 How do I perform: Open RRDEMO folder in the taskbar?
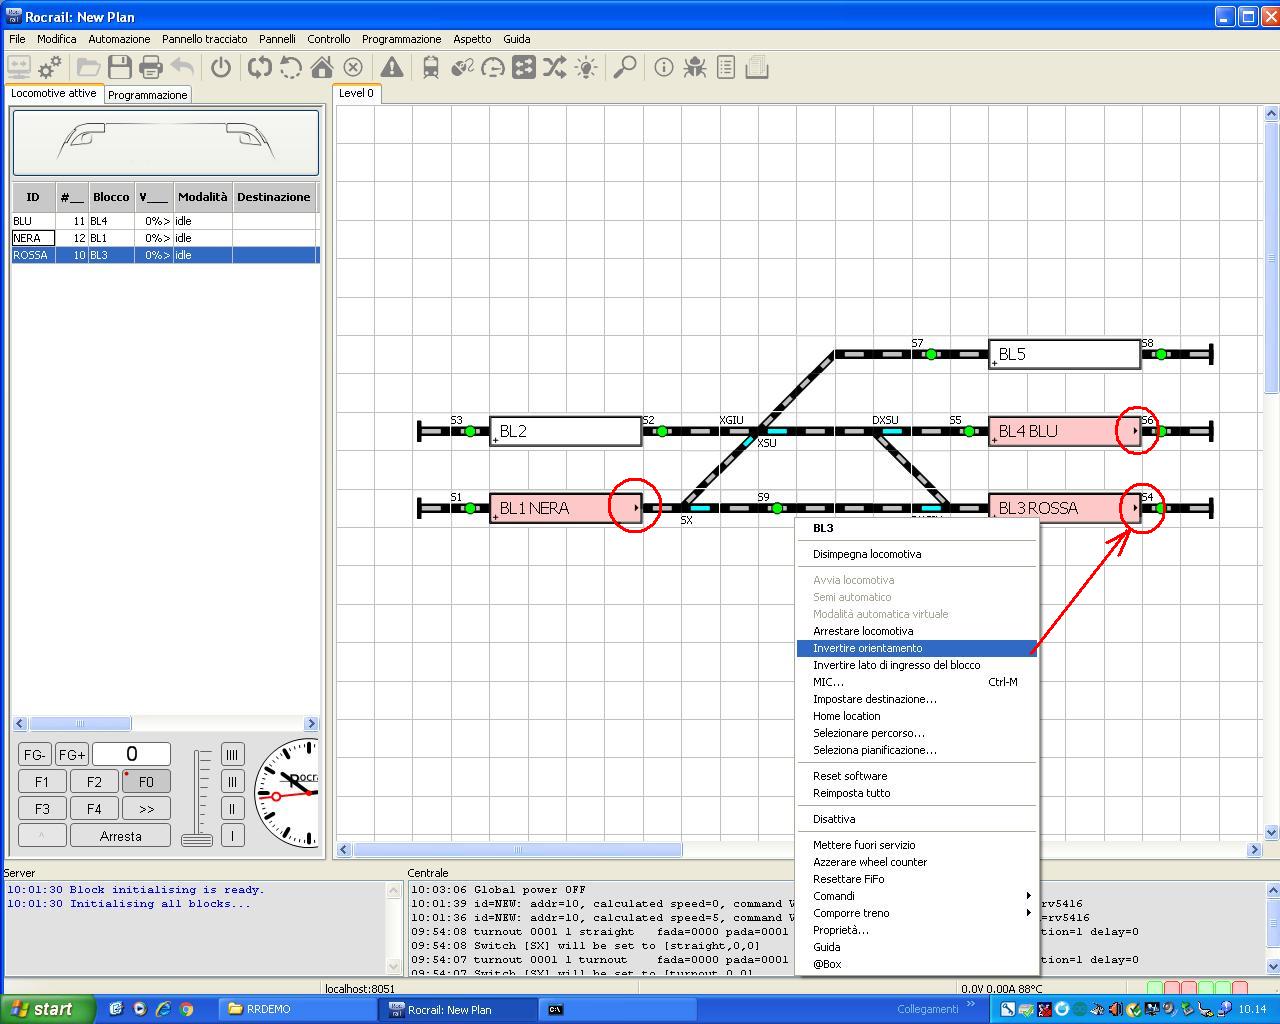pos(299,1009)
